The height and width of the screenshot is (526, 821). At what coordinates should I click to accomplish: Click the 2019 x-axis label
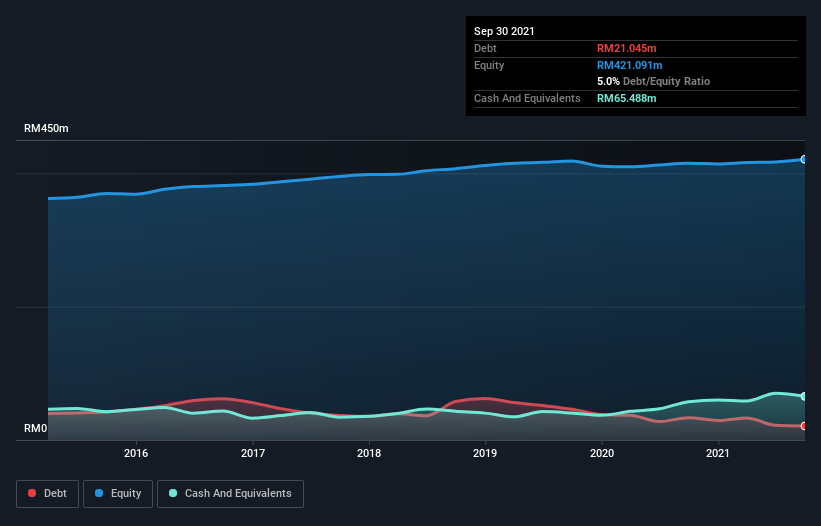485,453
